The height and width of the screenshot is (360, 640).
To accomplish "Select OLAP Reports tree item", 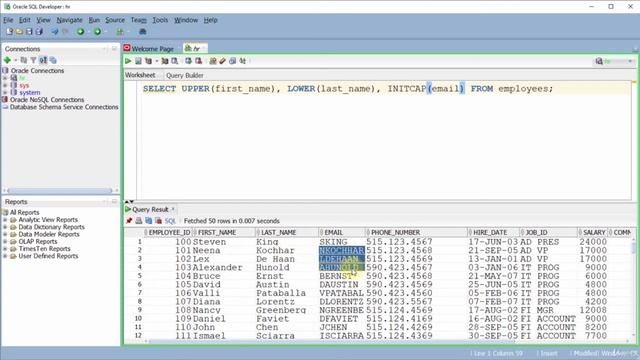I will click(38, 241).
